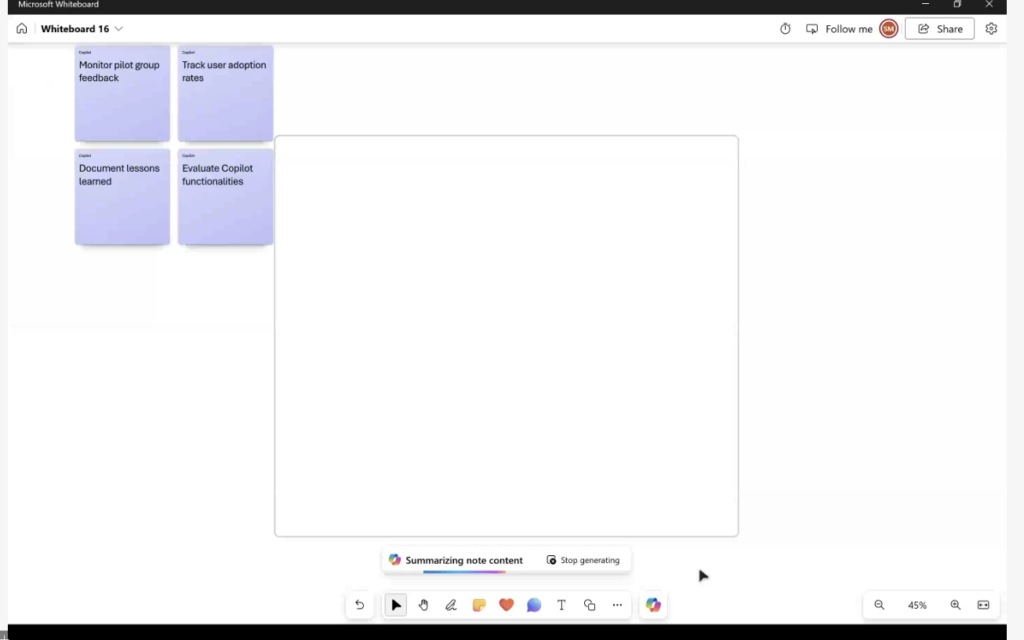Image resolution: width=1024 pixels, height=640 pixels.
Task: Undo the last action
Action: coord(360,605)
